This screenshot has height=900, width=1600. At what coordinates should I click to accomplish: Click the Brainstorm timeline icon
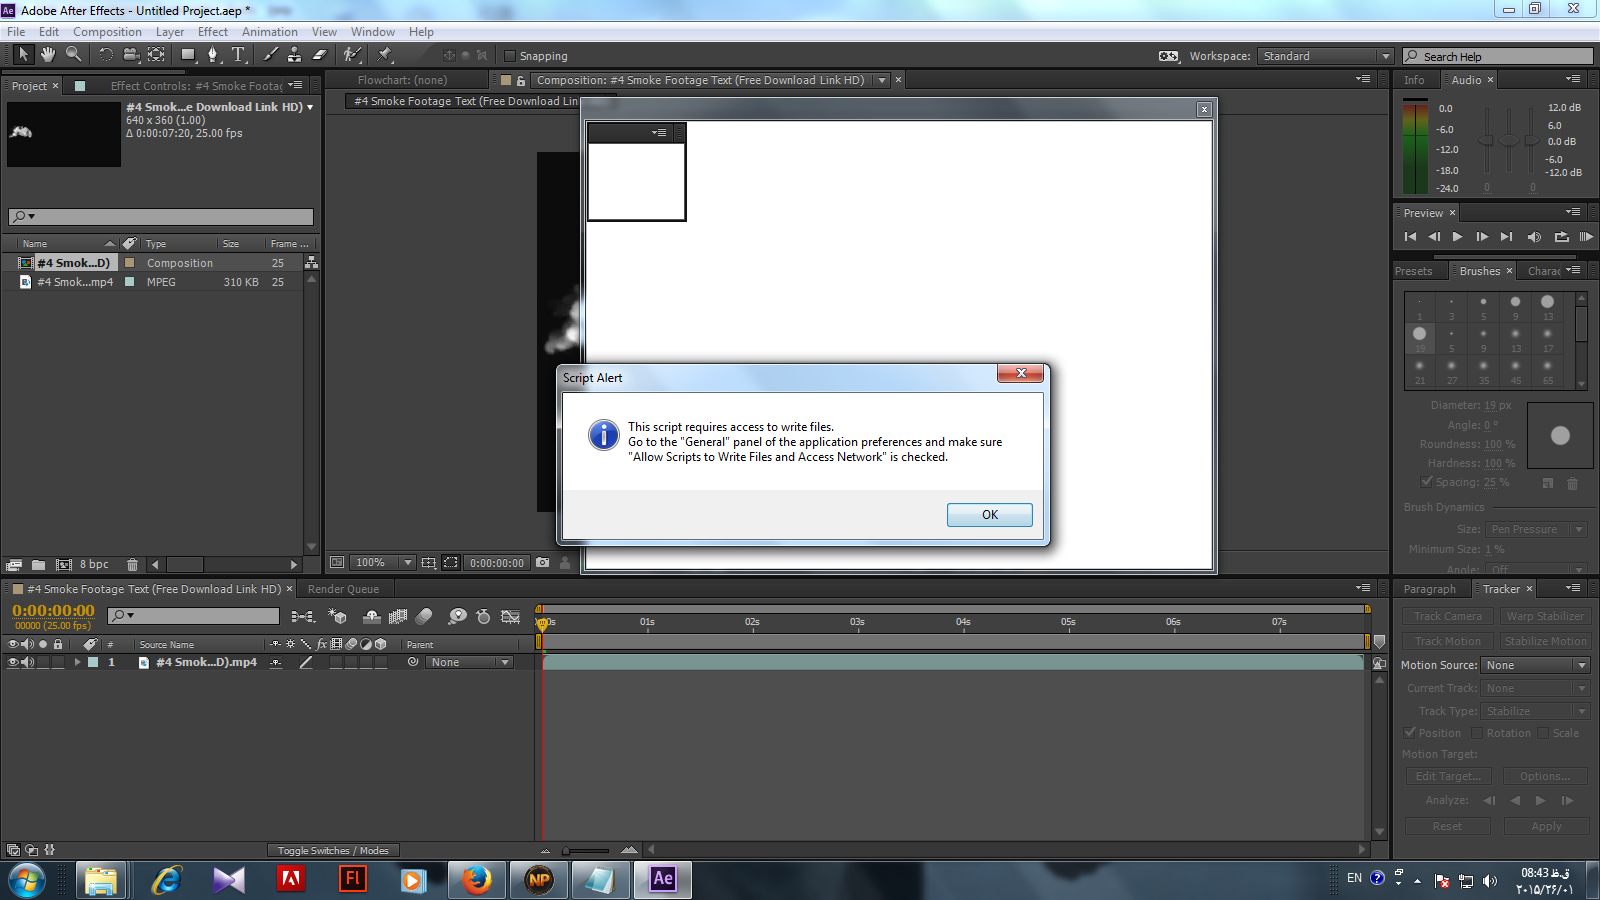457,617
